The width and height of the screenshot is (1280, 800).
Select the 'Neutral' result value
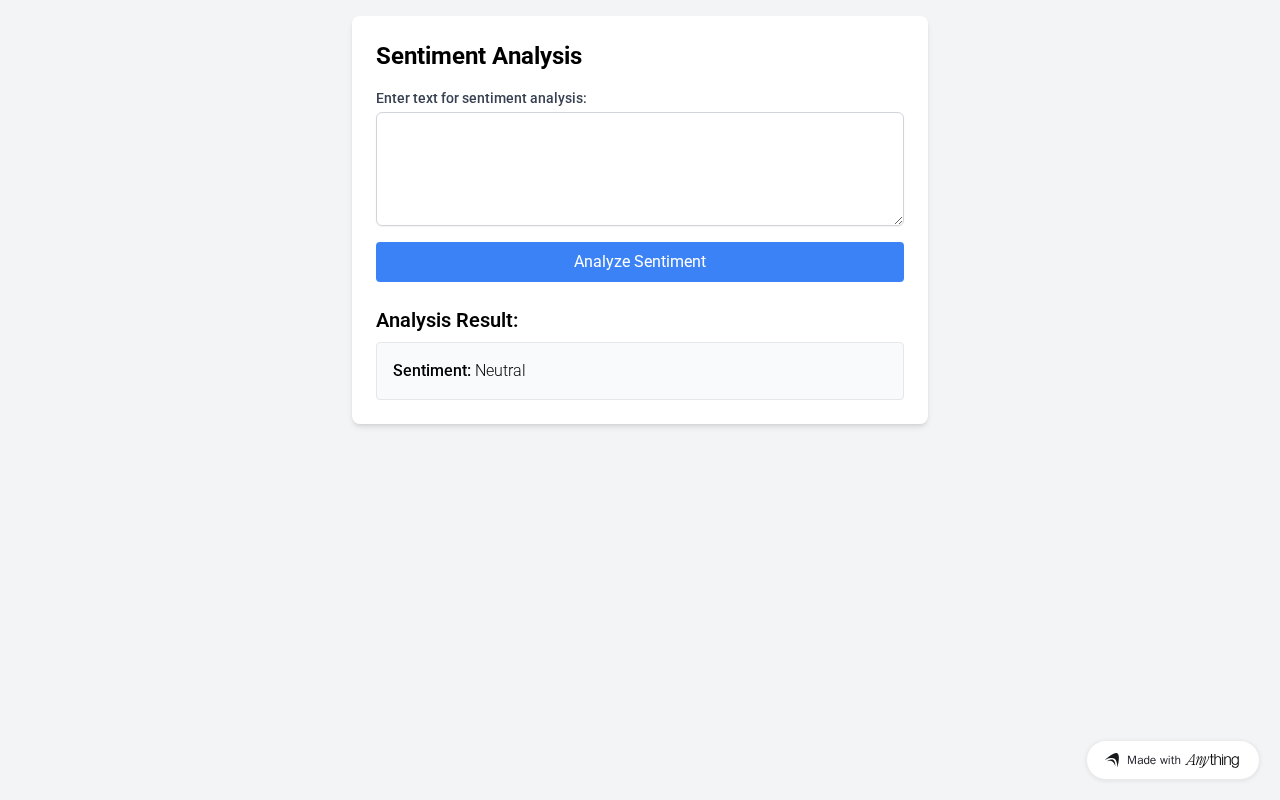click(x=500, y=371)
